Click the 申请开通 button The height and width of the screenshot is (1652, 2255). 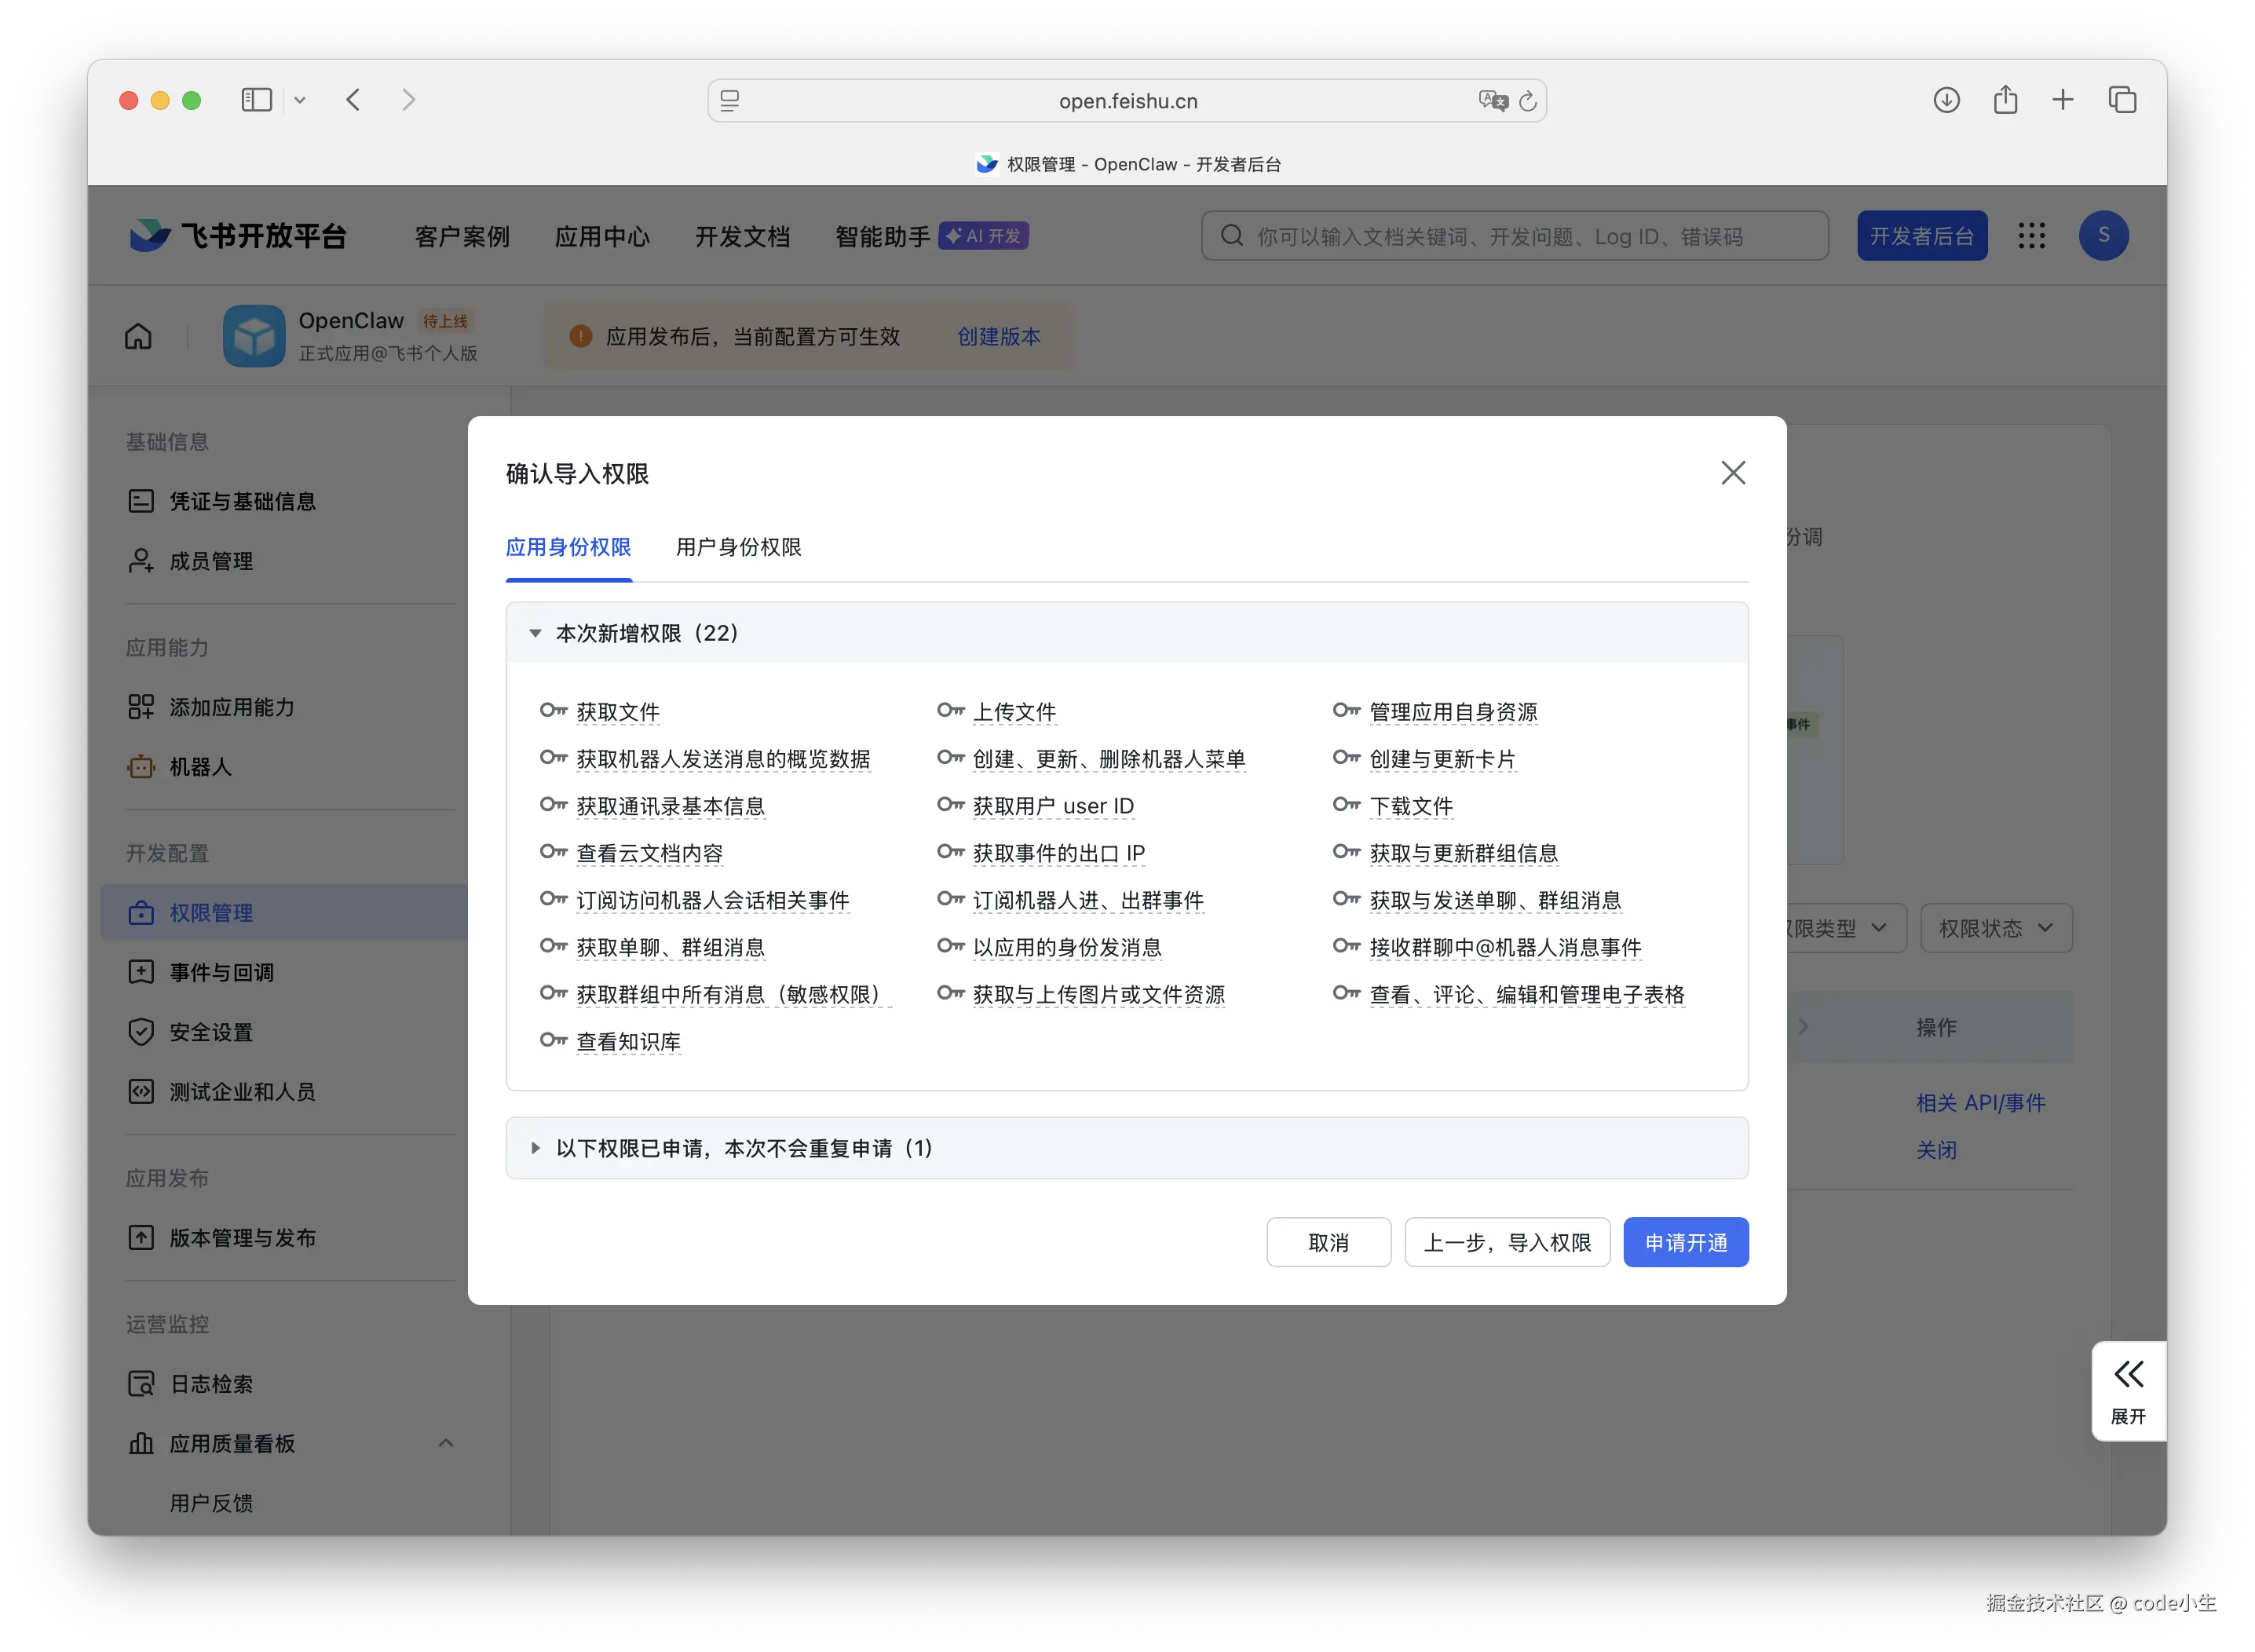pos(1685,1242)
